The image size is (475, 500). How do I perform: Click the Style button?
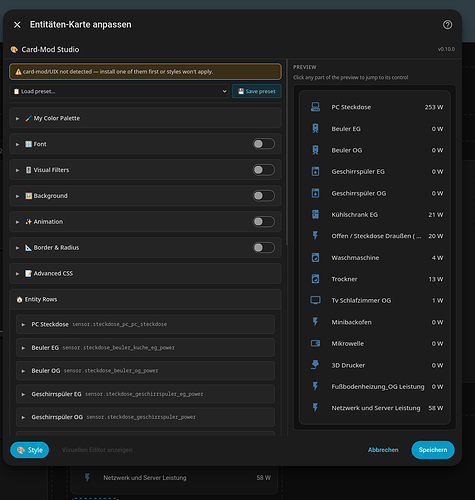[x=30, y=450]
